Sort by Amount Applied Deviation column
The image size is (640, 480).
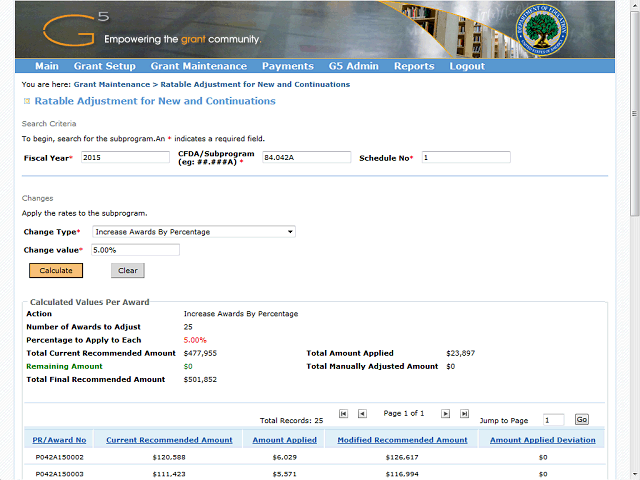(542, 440)
